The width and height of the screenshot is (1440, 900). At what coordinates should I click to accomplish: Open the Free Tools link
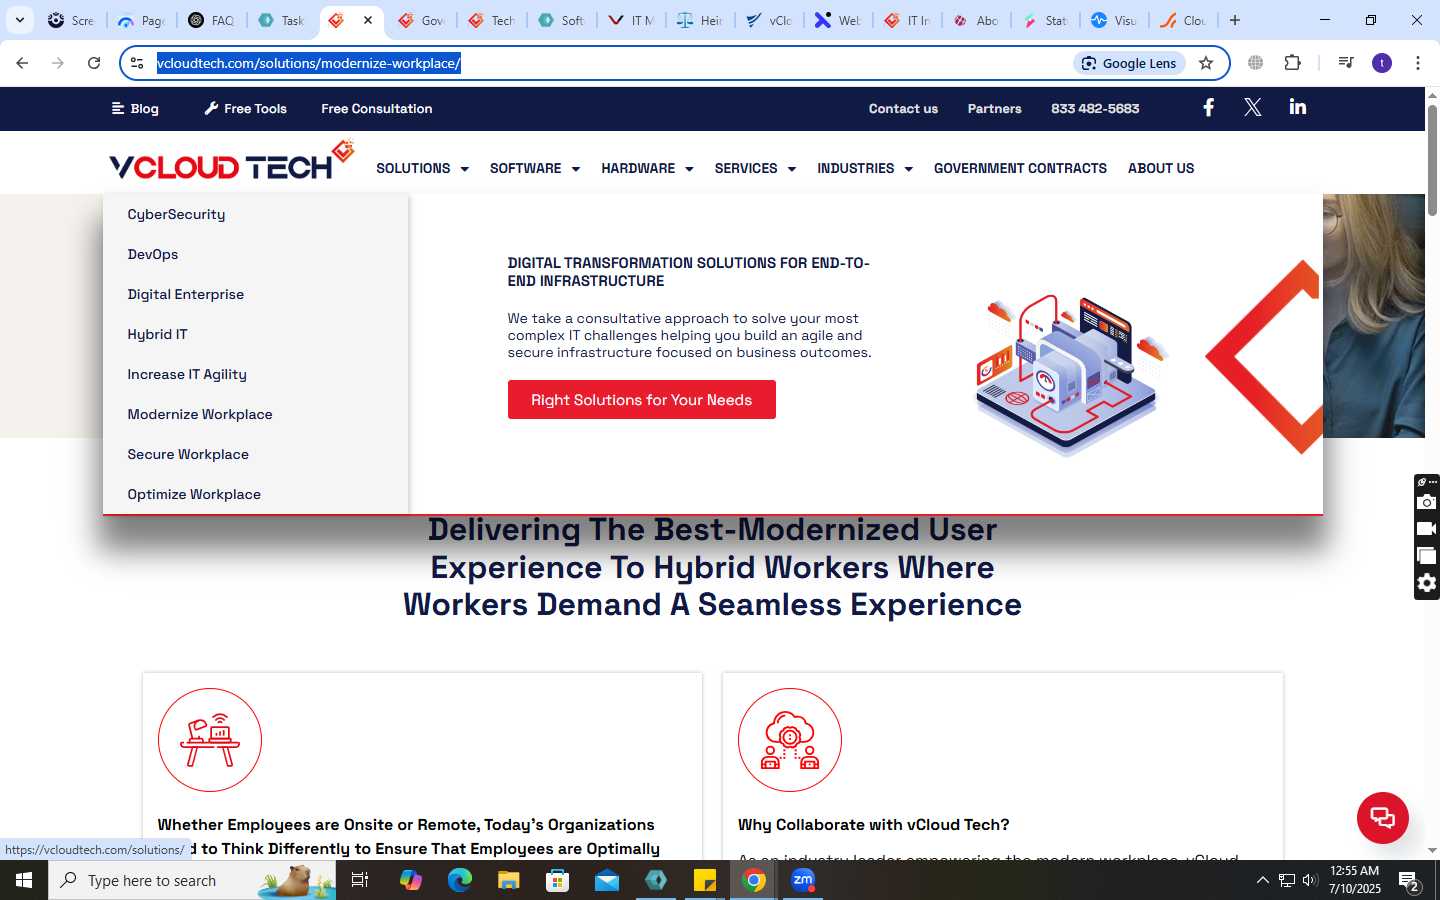click(245, 108)
